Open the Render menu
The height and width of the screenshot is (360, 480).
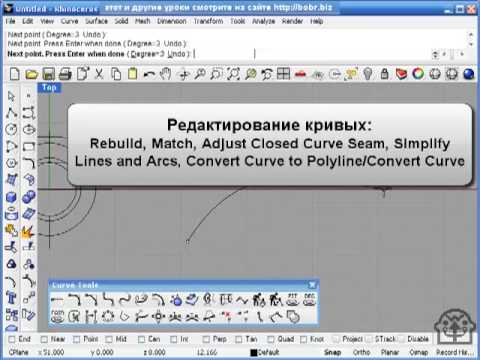[x=292, y=21]
